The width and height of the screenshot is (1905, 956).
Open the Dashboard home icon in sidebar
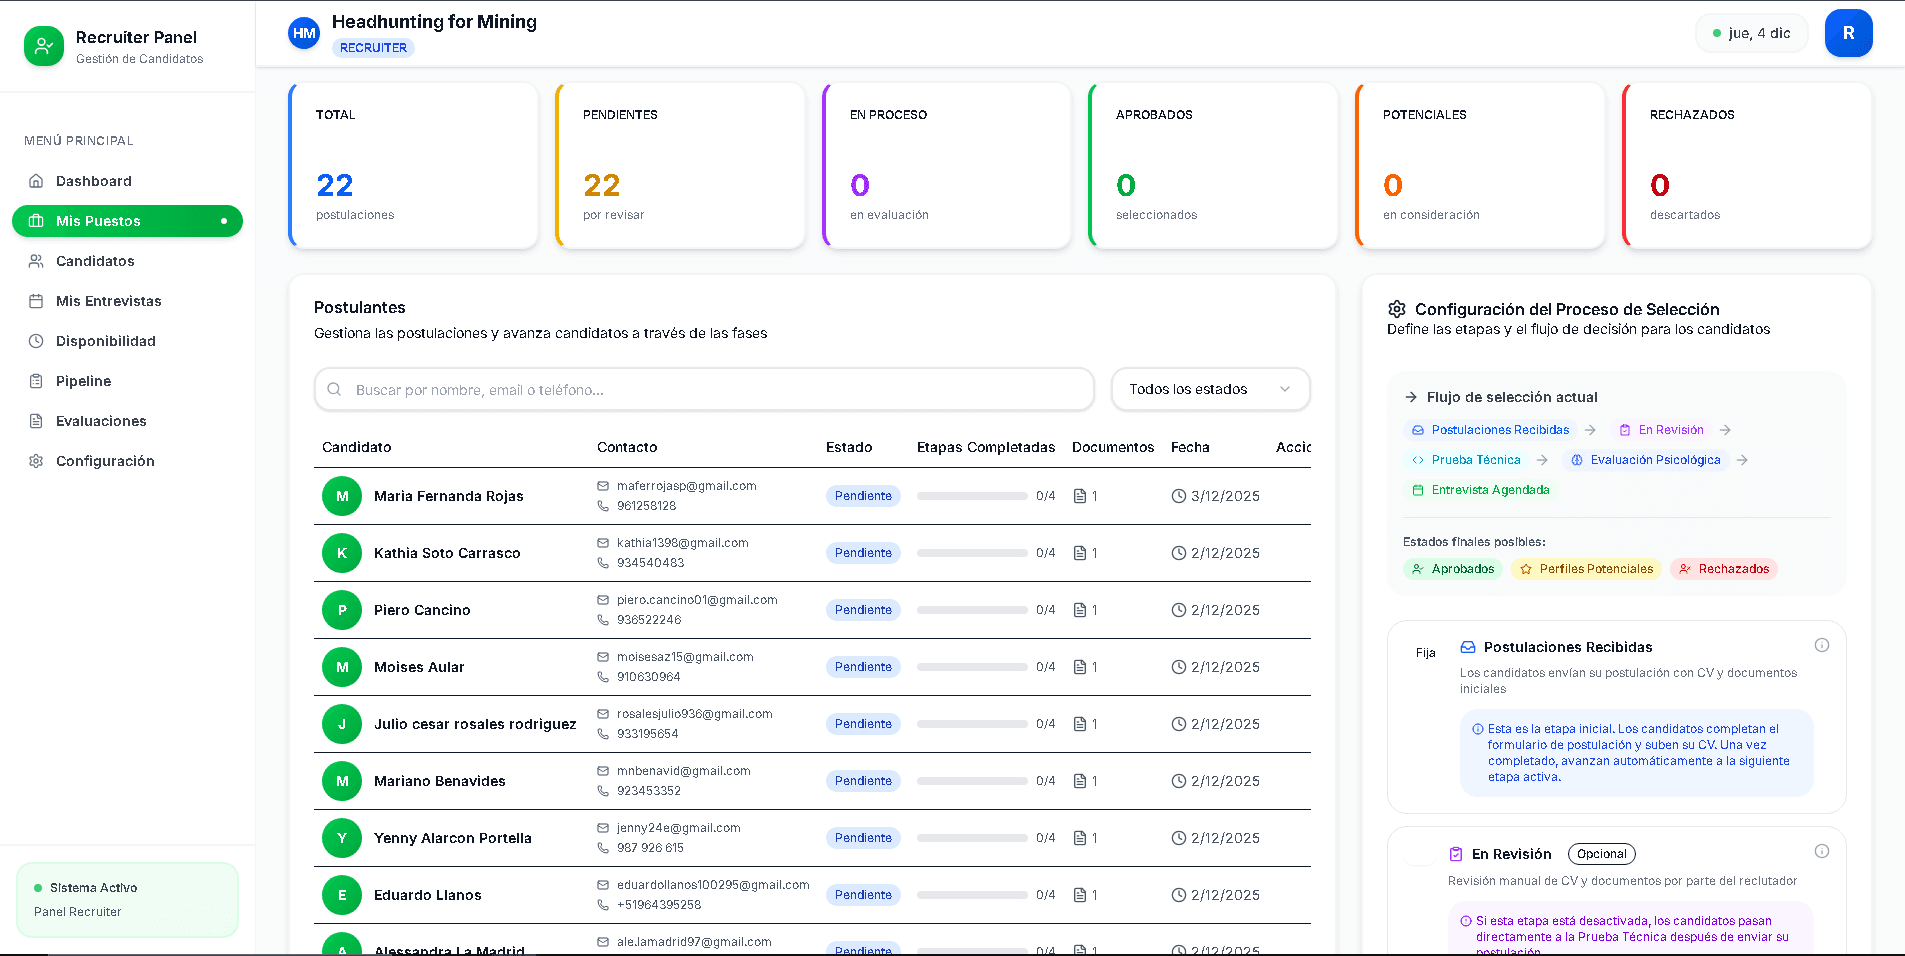(36, 181)
